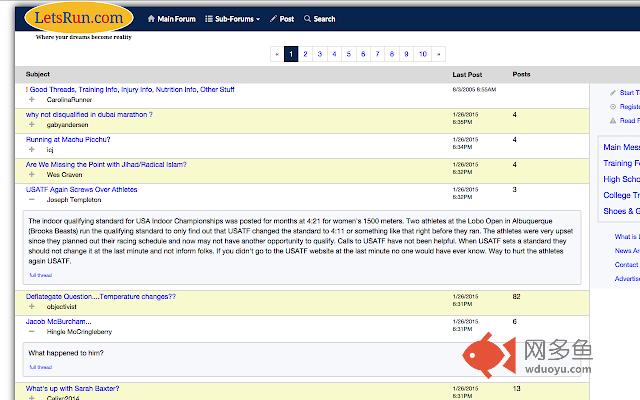Open Main Forum from the navigation bar
Viewport: 640px width, 400px height.
pos(171,19)
